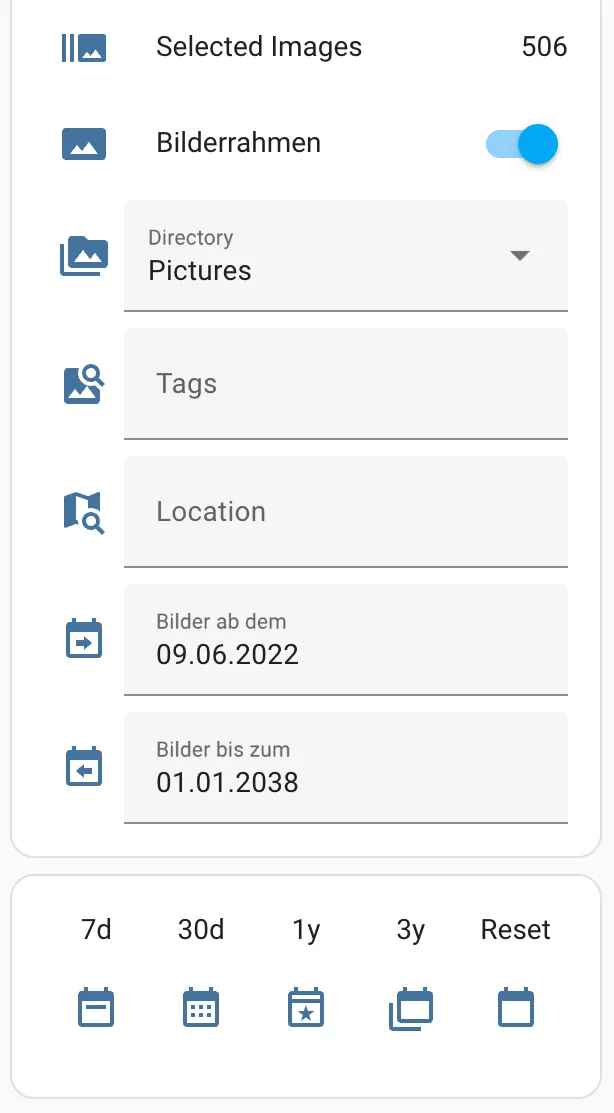
Task: Select the 3y stacked calendar icon
Action: [411, 1008]
